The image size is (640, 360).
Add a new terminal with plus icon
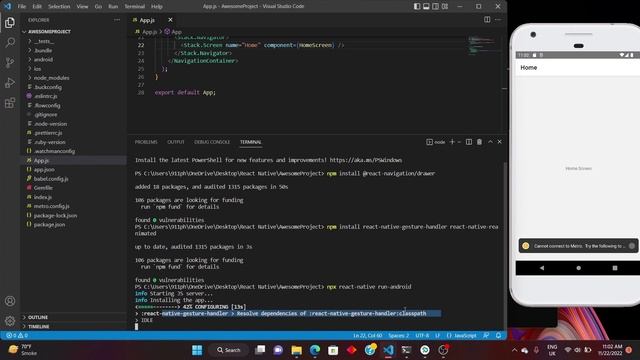452,142
